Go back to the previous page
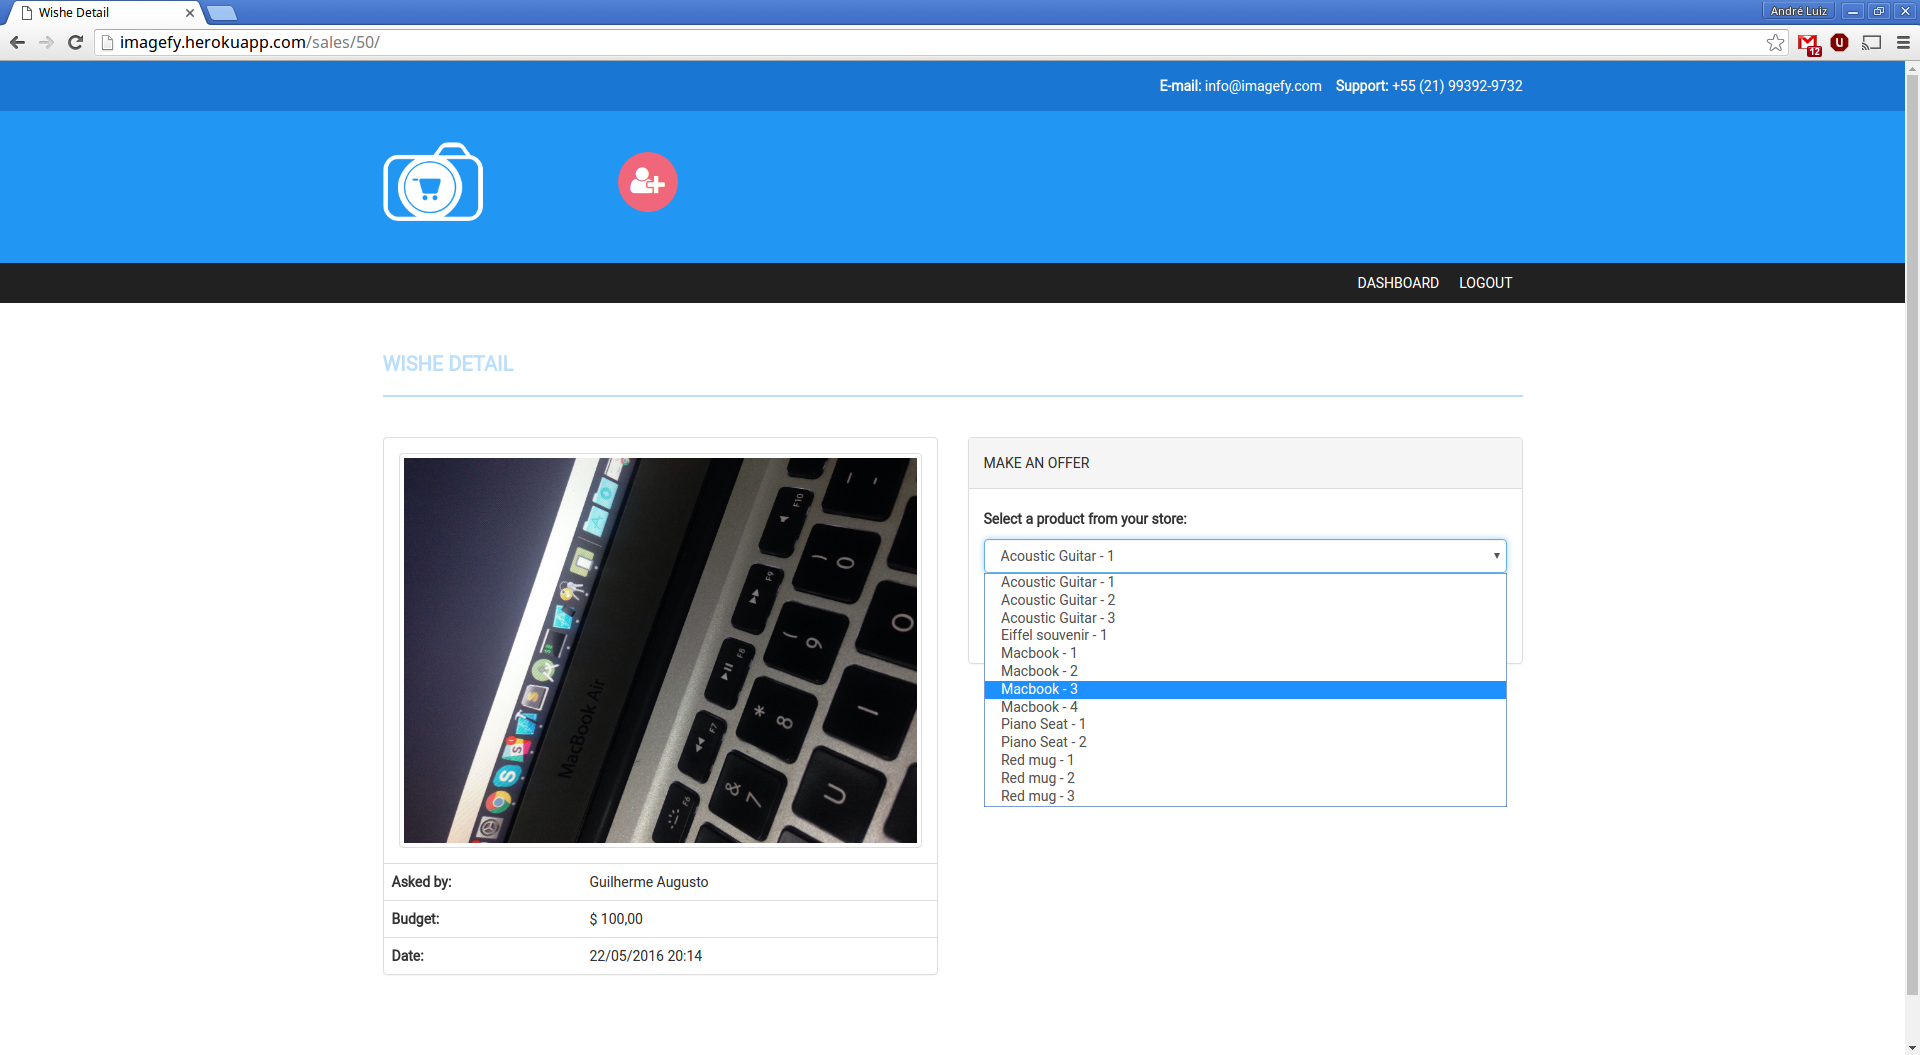 [17, 42]
